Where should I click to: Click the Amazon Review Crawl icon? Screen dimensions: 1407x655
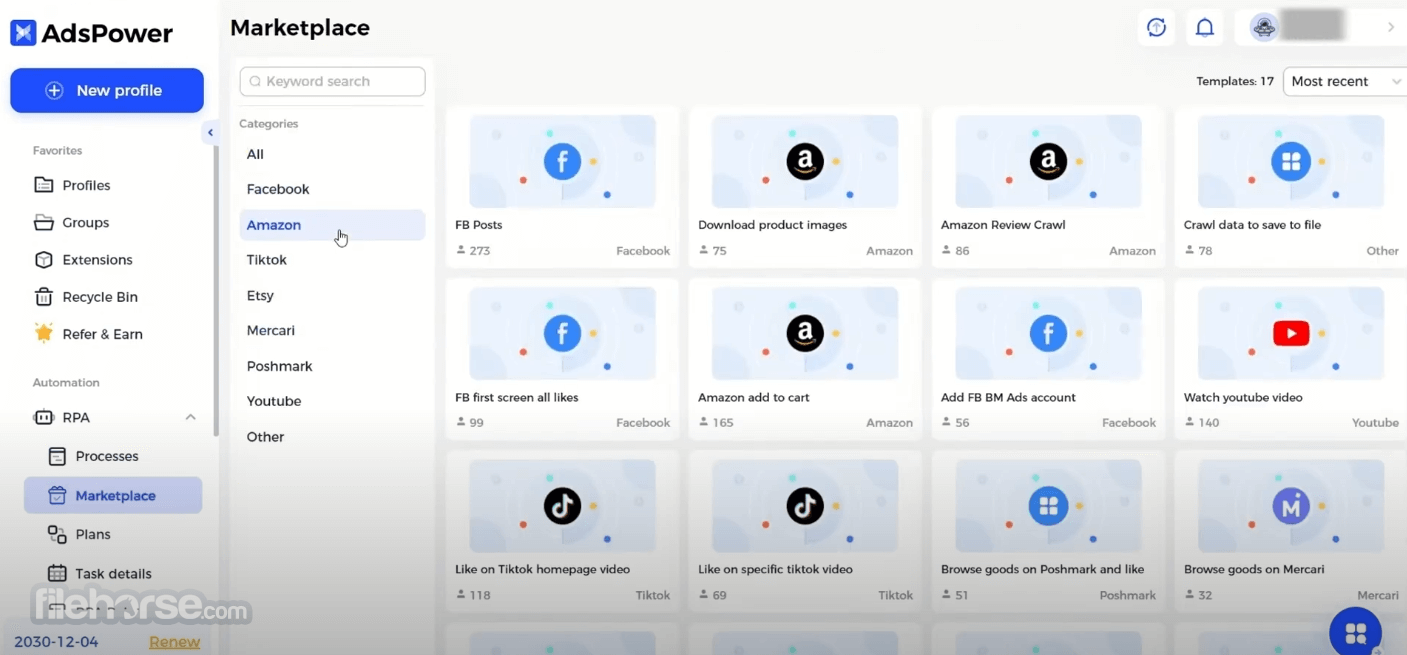[x=1048, y=161]
